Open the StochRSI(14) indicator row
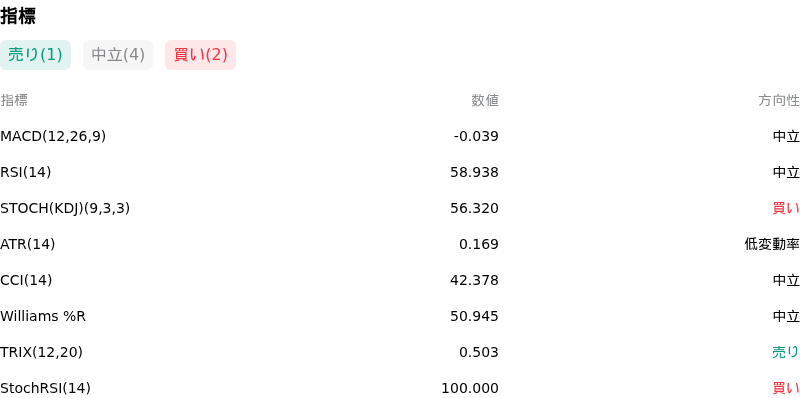 (x=400, y=388)
